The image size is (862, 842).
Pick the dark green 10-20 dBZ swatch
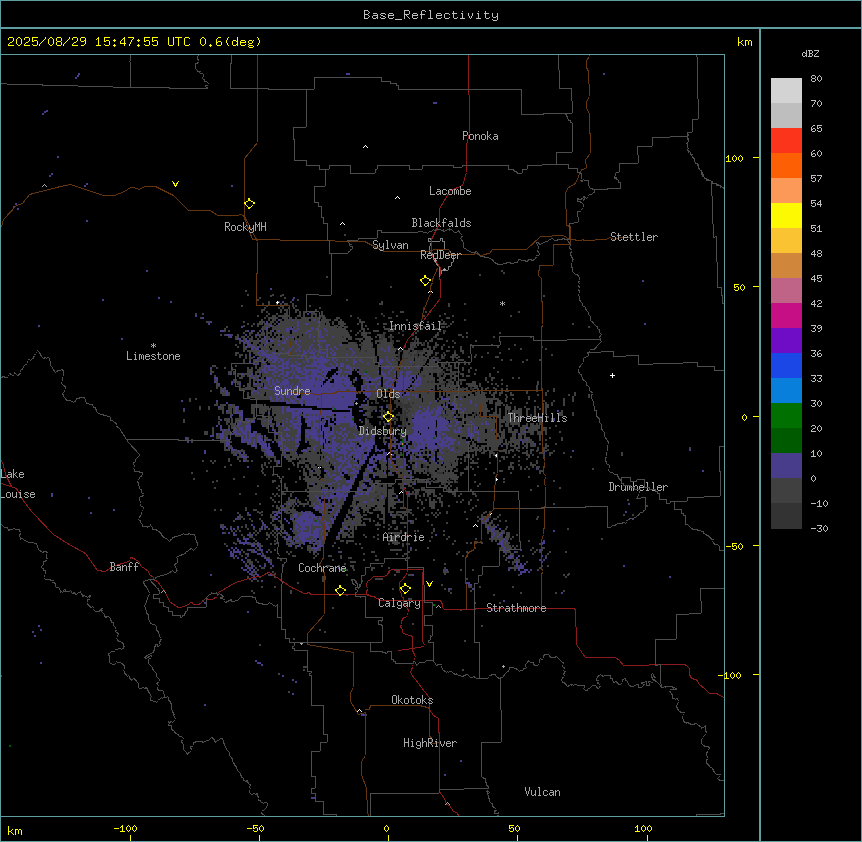pyautogui.click(x=786, y=440)
